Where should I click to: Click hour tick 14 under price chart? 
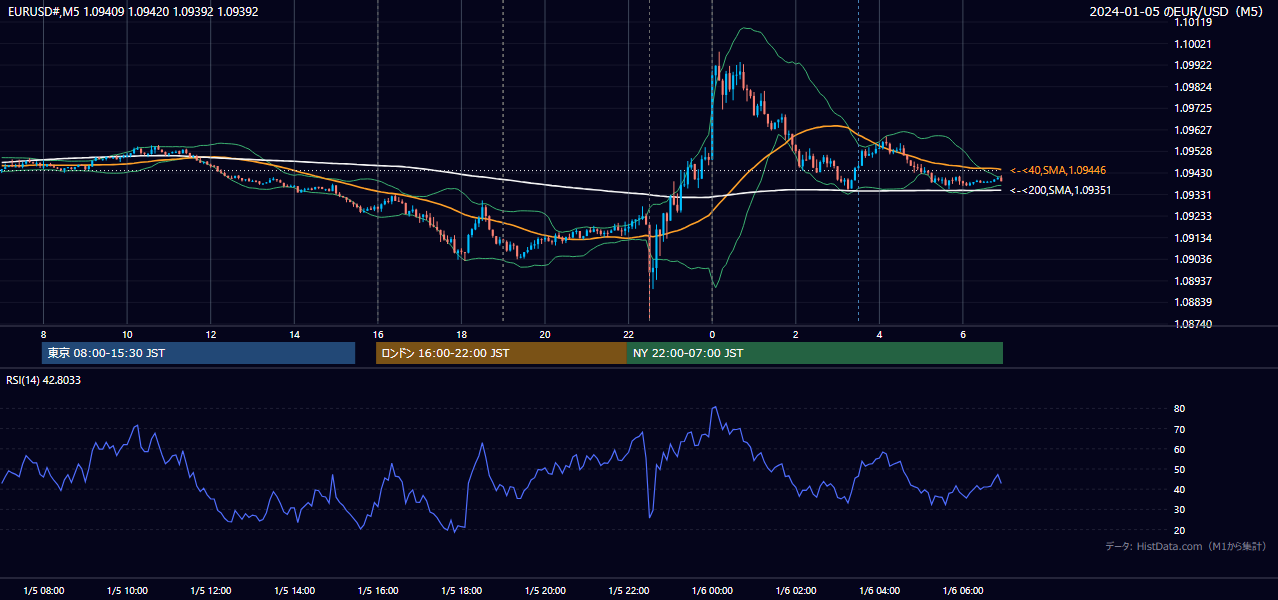click(x=294, y=334)
